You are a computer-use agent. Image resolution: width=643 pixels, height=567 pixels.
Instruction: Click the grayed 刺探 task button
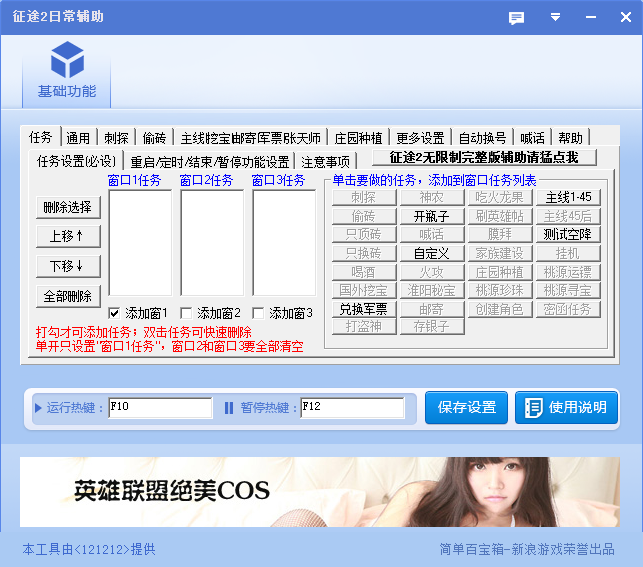pyautogui.click(x=364, y=198)
